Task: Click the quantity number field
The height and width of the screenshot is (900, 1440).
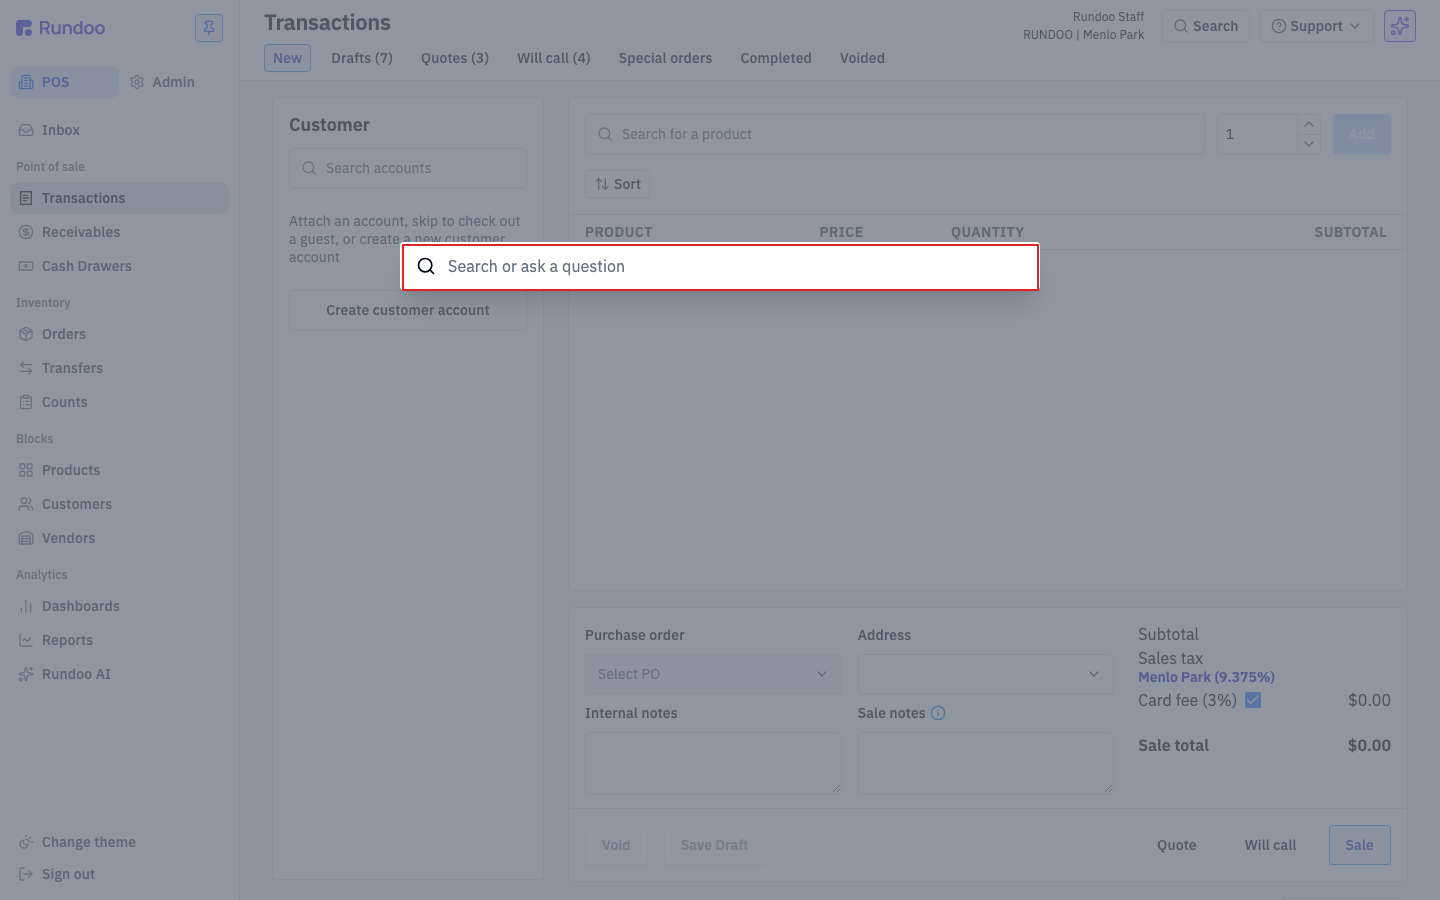Action: point(1257,134)
